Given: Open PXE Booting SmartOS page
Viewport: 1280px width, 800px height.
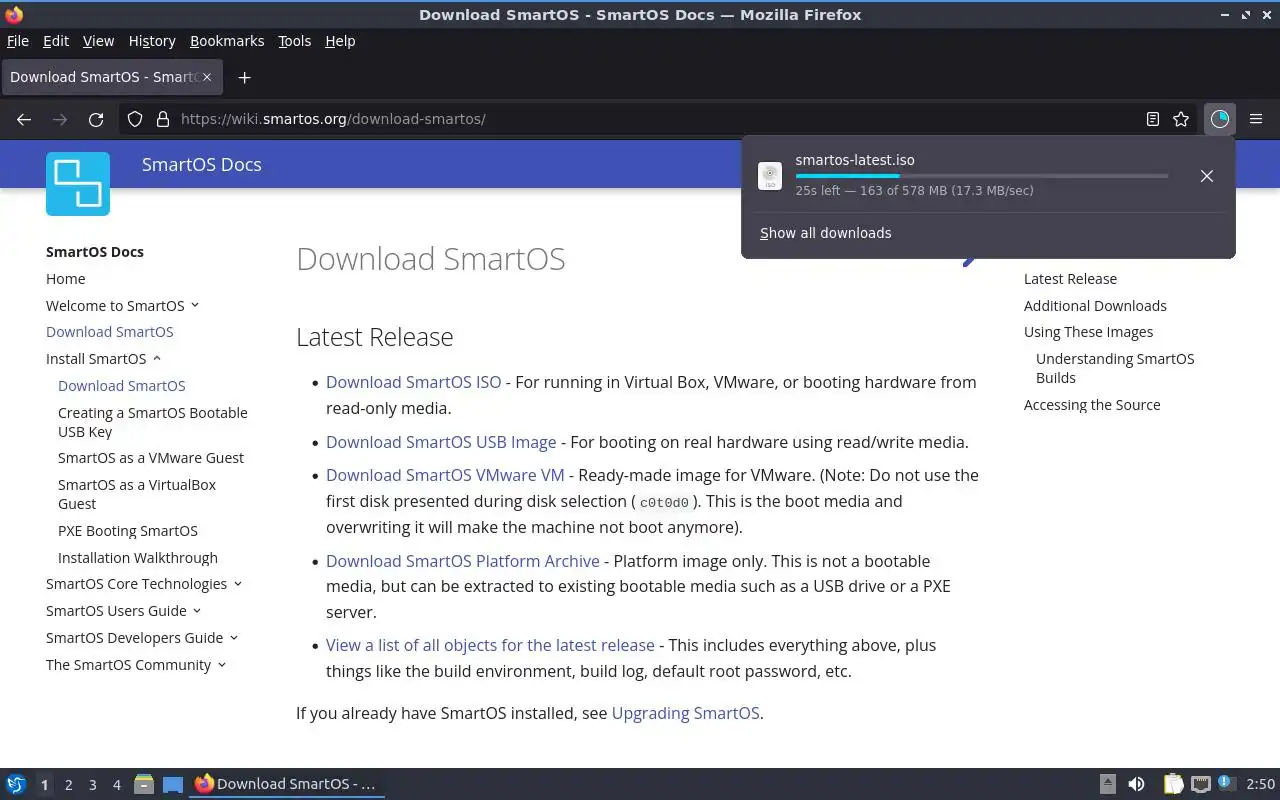Looking at the screenshot, I should 128,531.
